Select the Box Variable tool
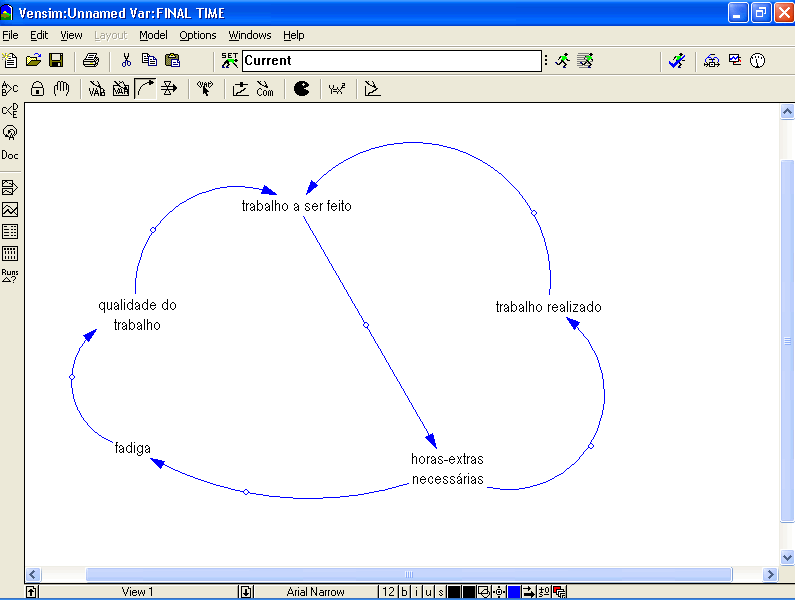This screenshot has height=601, width=795. coord(121,89)
